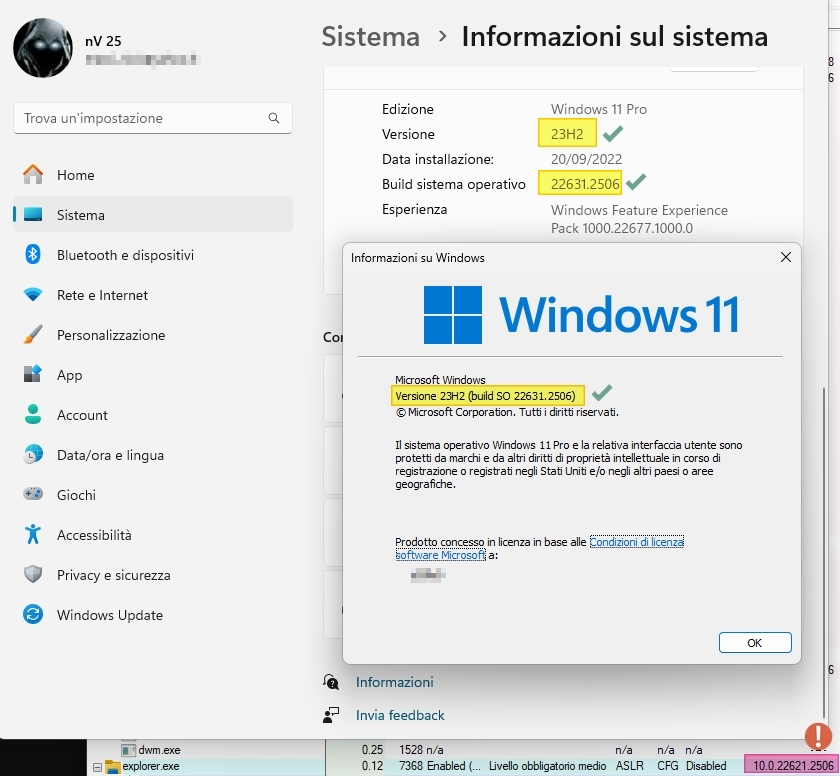The width and height of the screenshot is (840, 776).
Task: Click the explorer.exe process name
Action: click(x=151, y=766)
